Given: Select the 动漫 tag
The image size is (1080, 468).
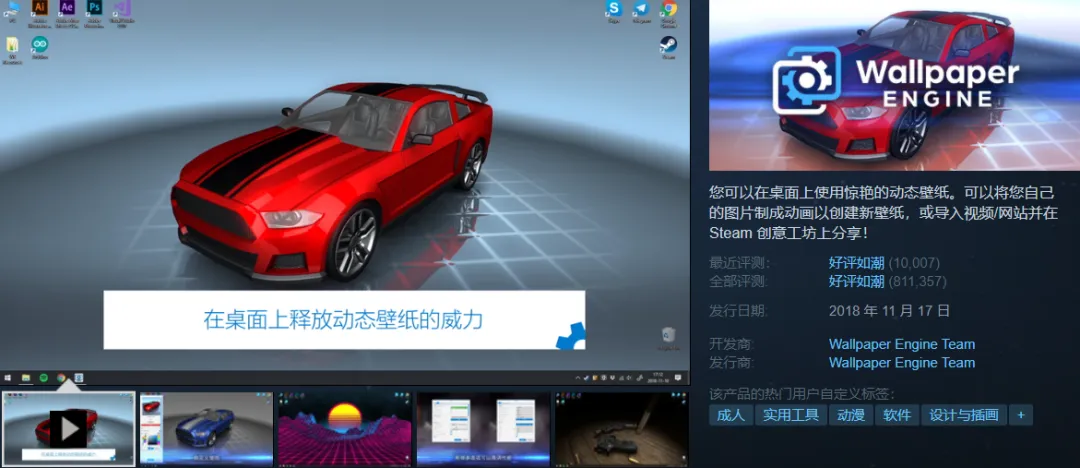Looking at the screenshot, I should coord(851,415).
